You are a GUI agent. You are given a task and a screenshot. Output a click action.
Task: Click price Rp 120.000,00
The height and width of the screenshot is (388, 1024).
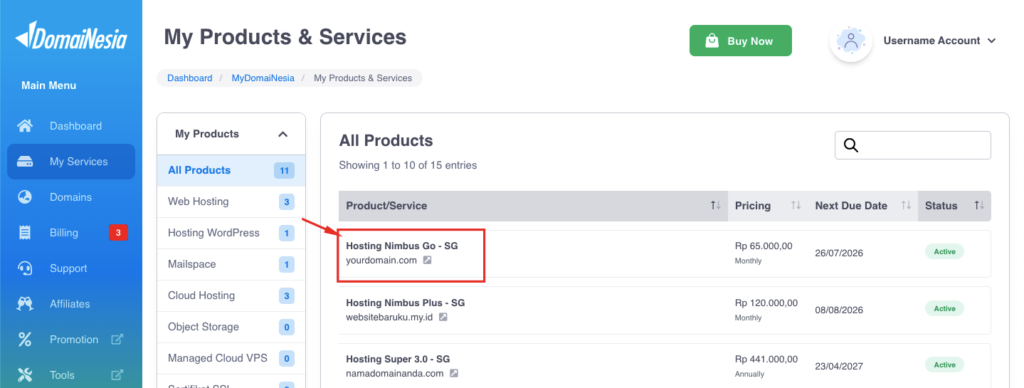tap(766, 303)
